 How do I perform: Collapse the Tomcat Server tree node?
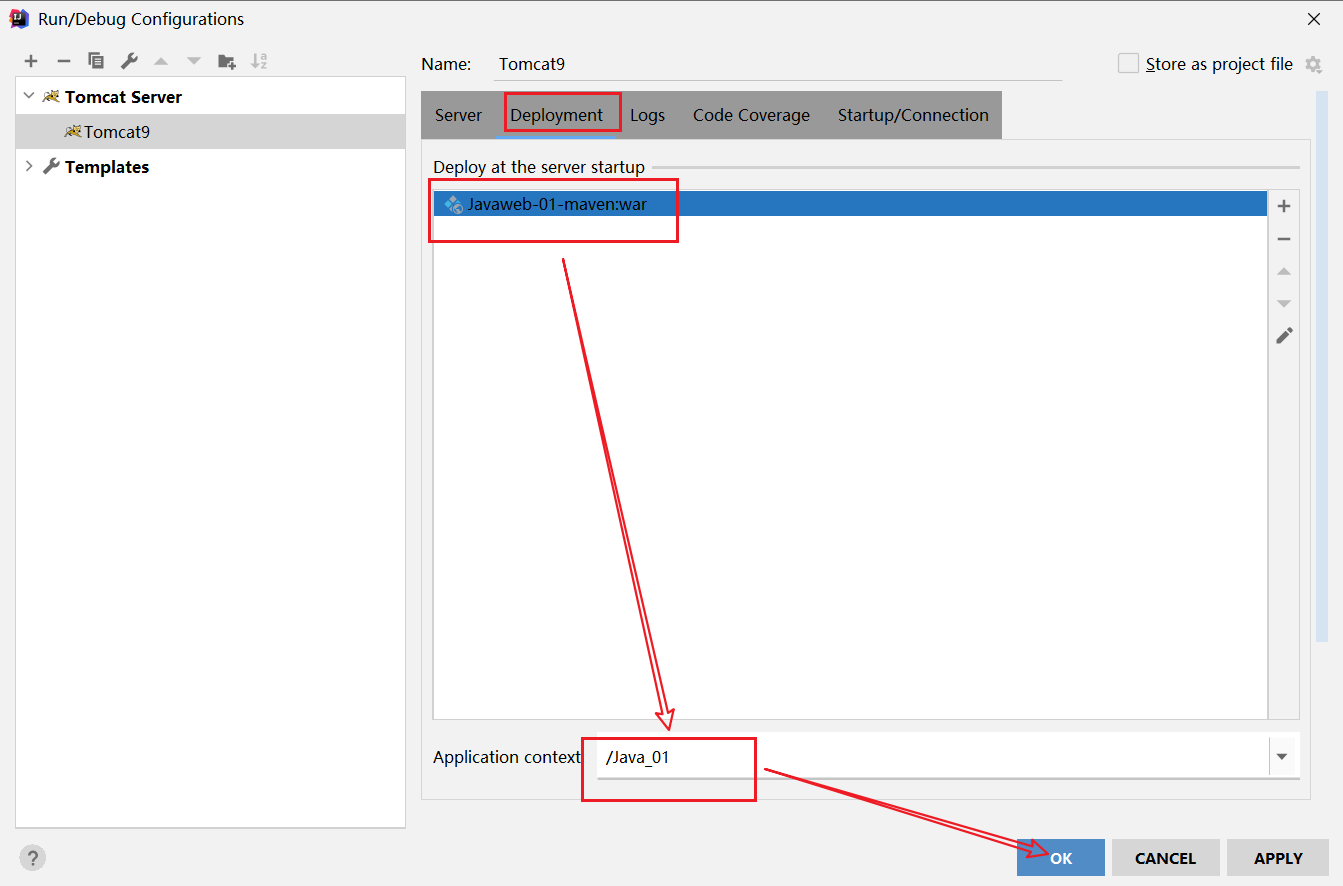(28, 97)
